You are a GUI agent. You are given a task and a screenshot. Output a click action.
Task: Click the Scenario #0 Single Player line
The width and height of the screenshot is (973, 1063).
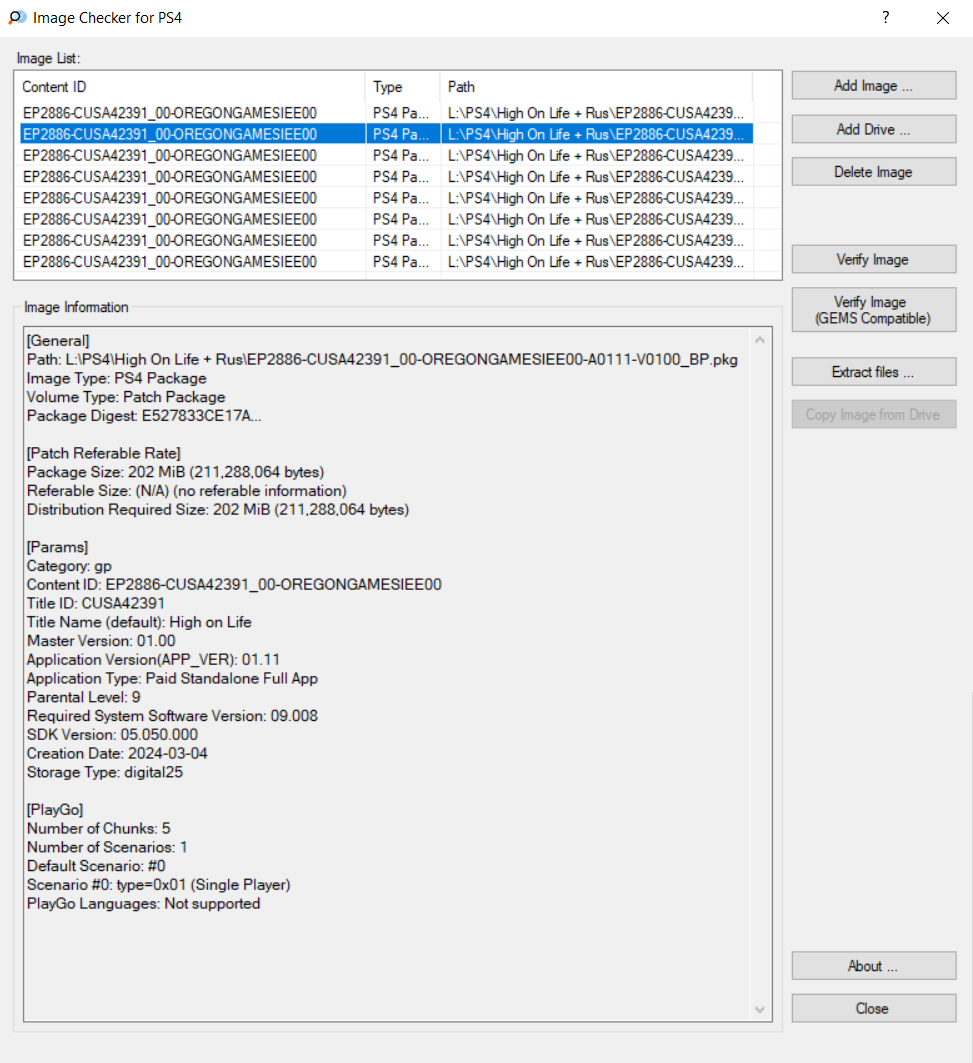click(159, 885)
